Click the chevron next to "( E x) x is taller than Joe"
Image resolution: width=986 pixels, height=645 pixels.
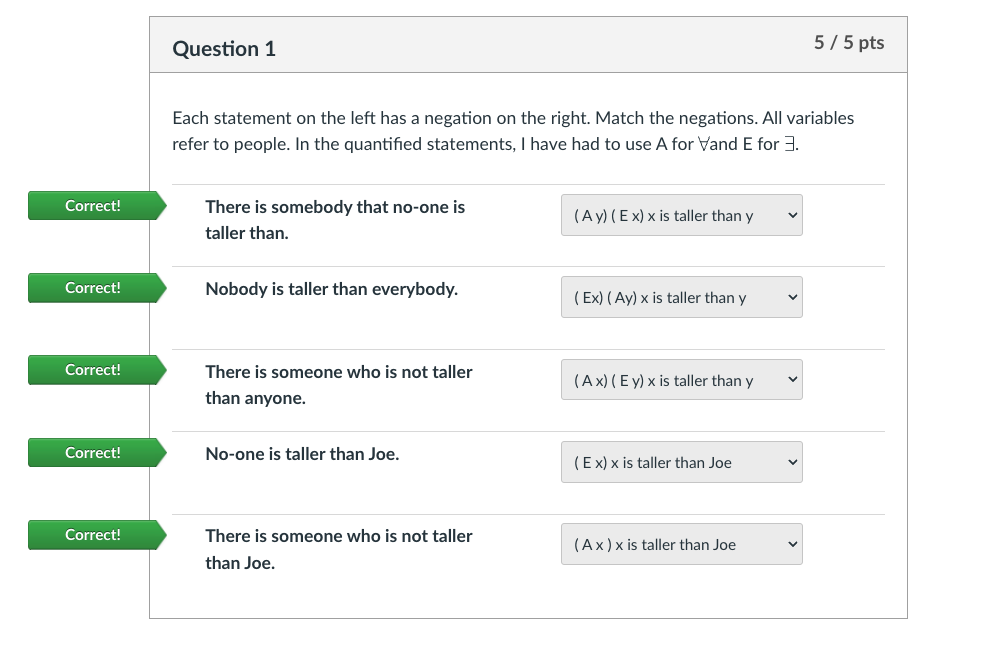[x=792, y=462]
